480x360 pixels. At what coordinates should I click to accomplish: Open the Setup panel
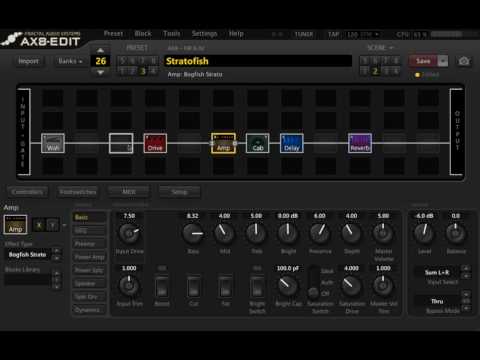pyautogui.click(x=180, y=192)
